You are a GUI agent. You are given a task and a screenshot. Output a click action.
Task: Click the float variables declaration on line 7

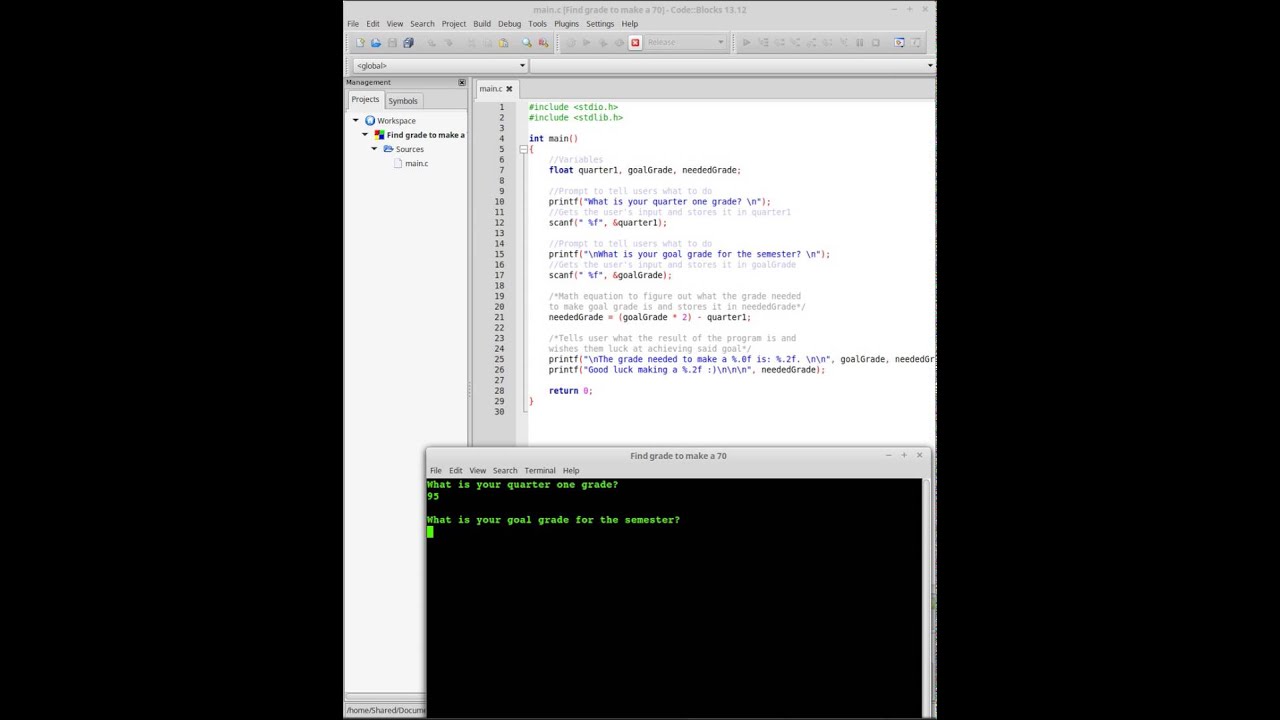coord(644,170)
